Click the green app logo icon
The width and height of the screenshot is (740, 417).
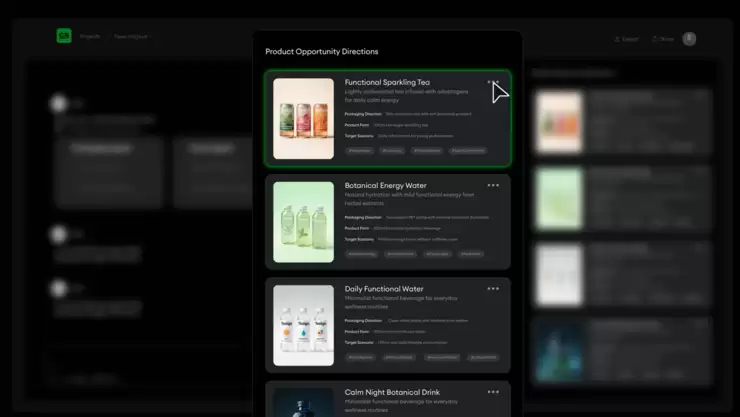64,37
